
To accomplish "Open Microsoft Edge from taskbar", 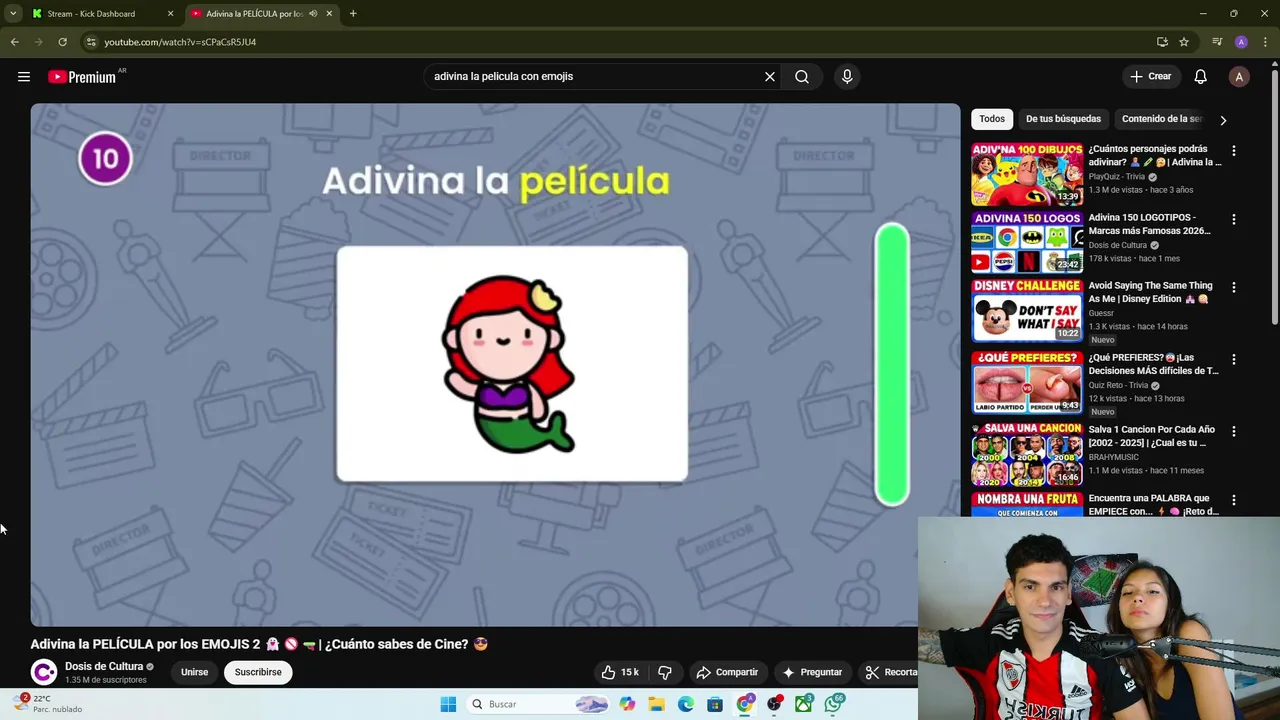I will pos(686,704).
